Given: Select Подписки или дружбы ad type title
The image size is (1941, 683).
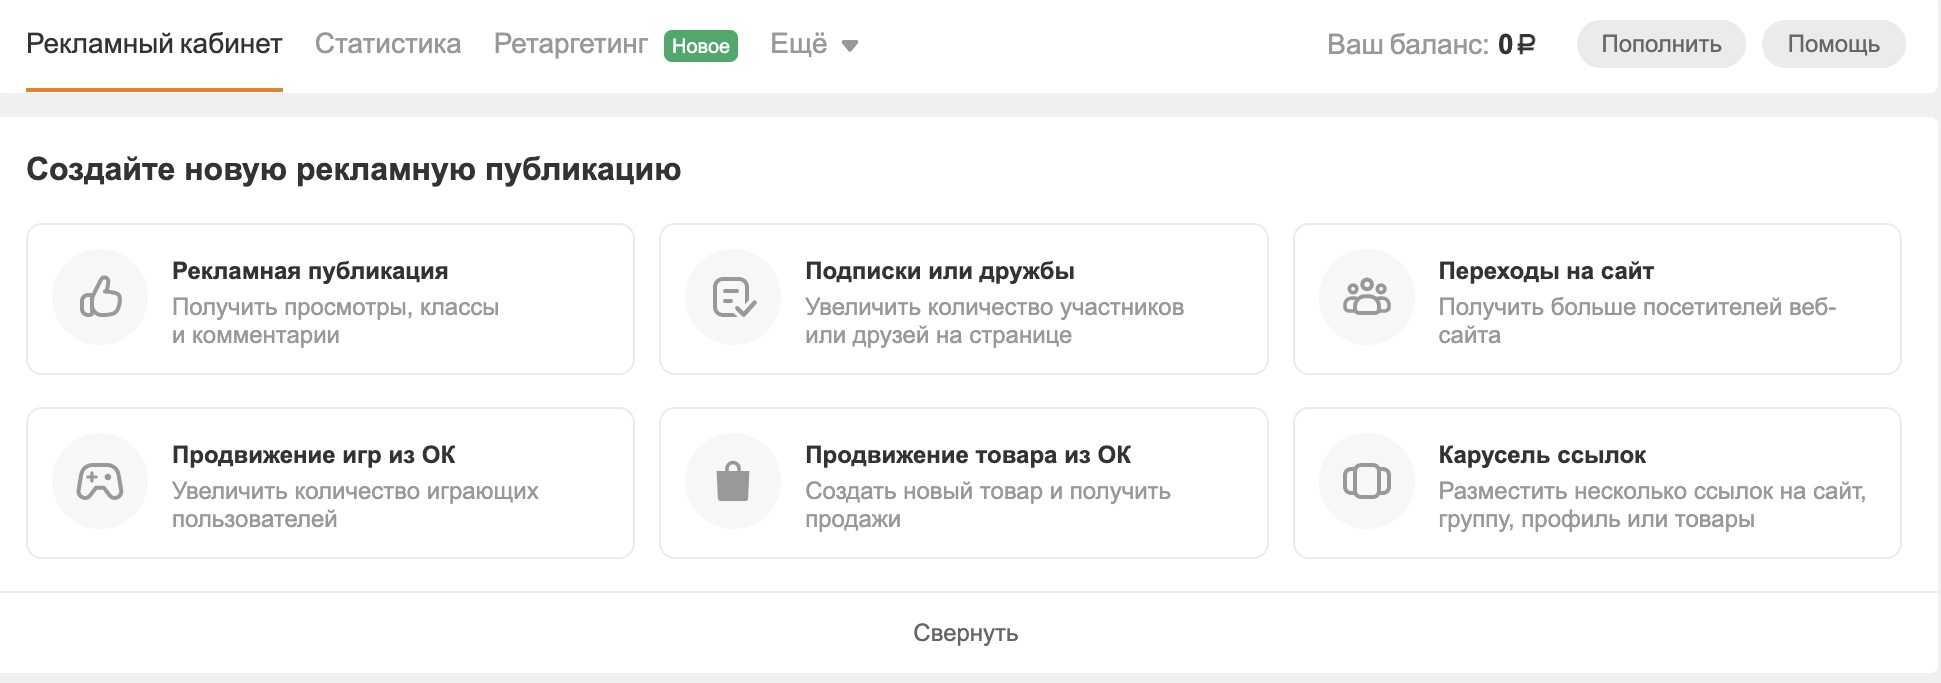Looking at the screenshot, I should click(x=940, y=271).
